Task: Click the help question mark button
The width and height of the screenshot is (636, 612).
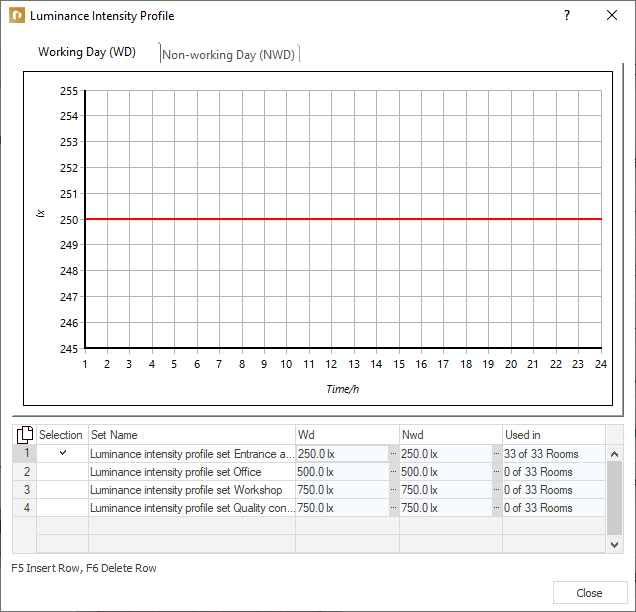Action: coord(567,15)
